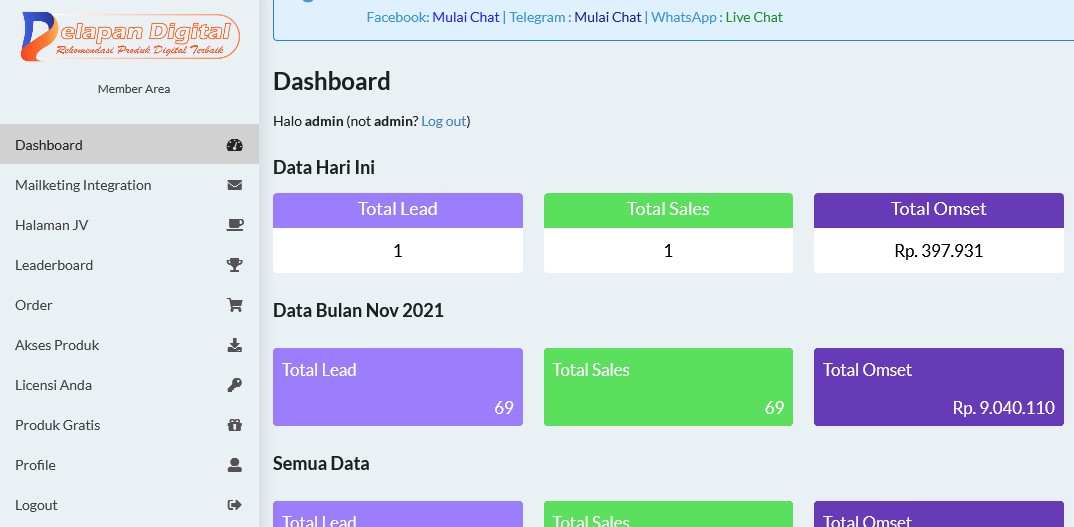Click the sign-out icon next to Logout
The width and height of the screenshot is (1074, 527).
235,505
